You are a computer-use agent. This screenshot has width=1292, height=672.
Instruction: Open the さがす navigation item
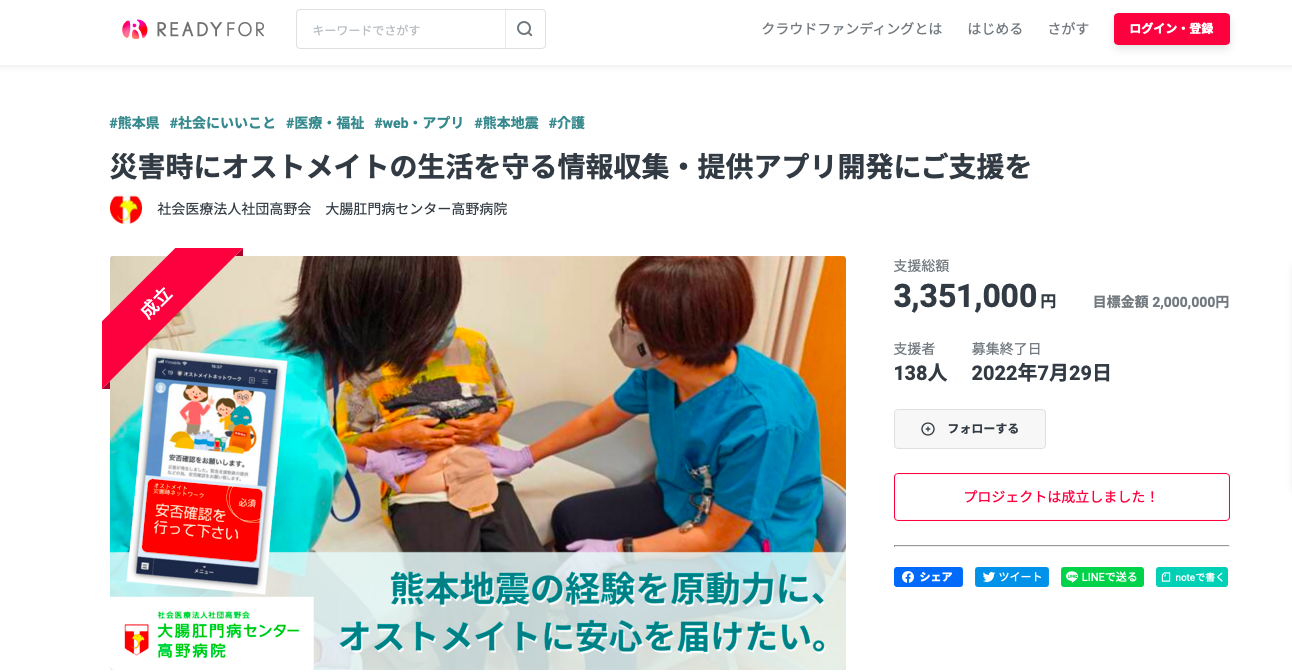pyautogui.click(x=1068, y=29)
